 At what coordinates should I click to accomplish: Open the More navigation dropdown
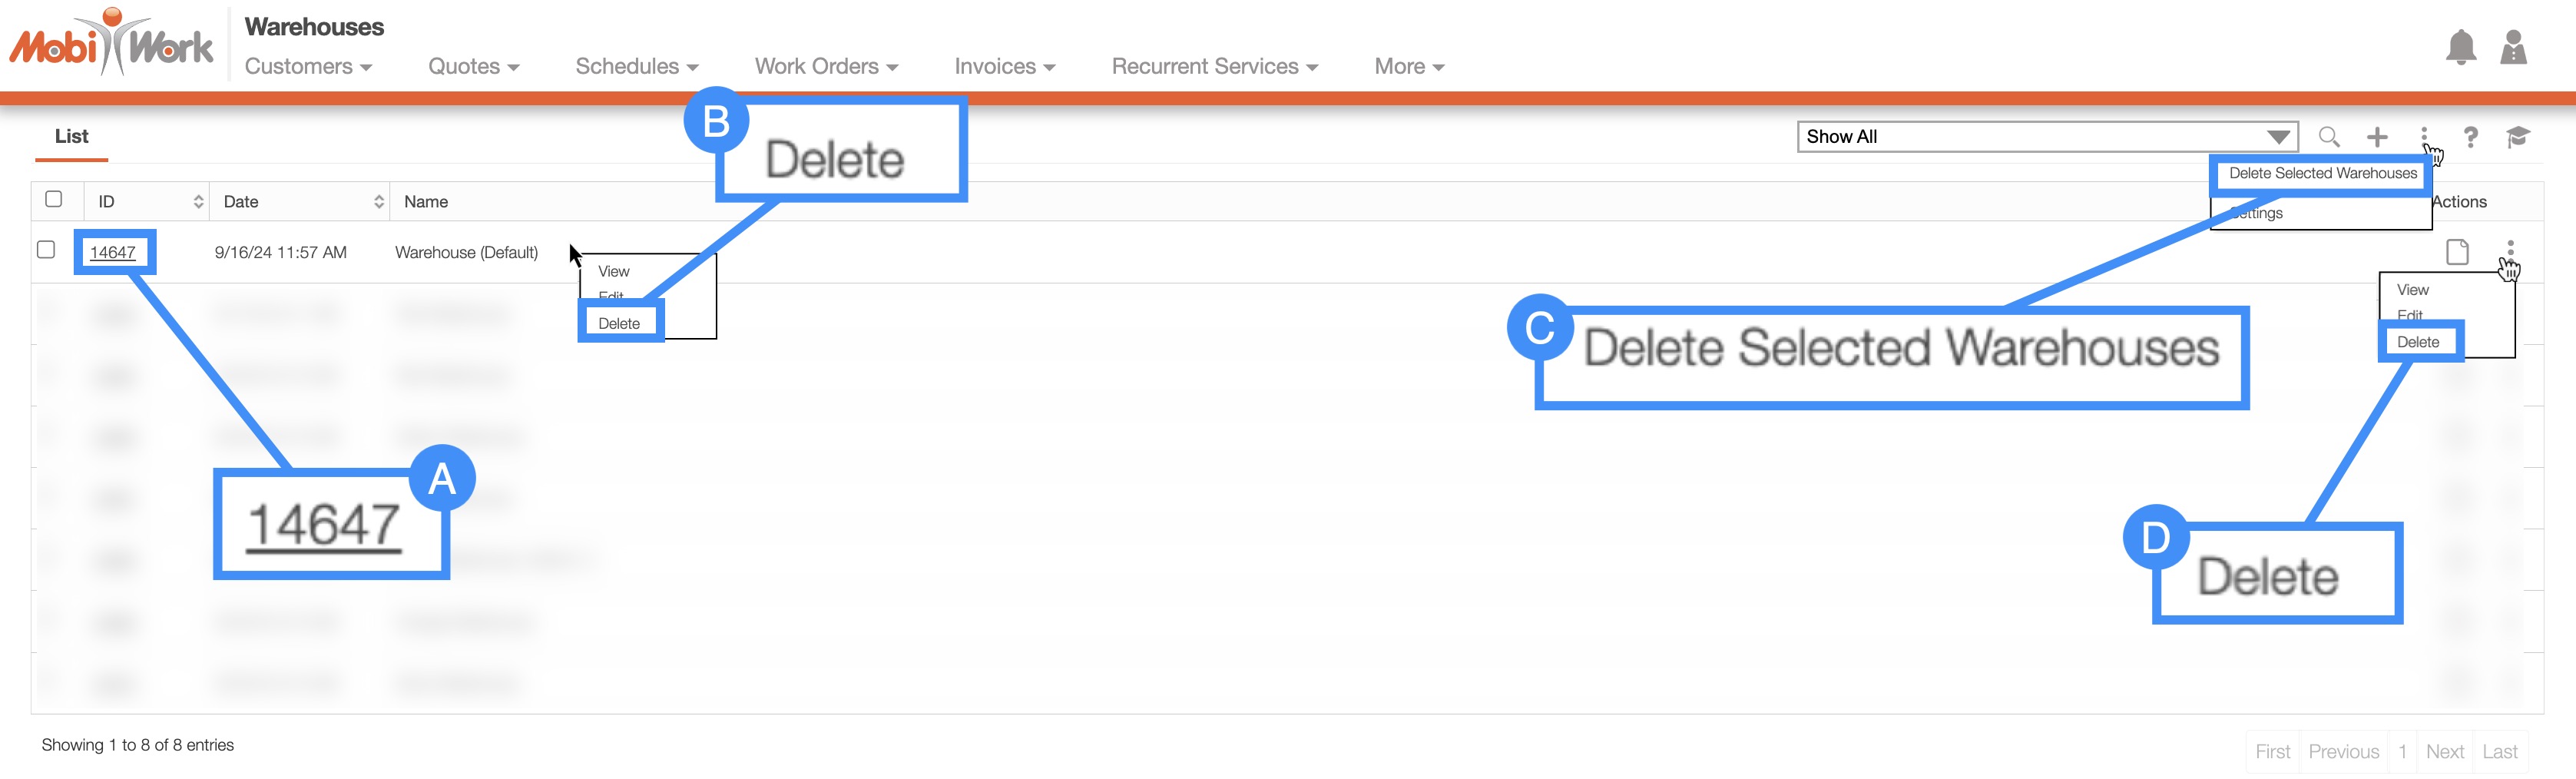tap(1408, 67)
